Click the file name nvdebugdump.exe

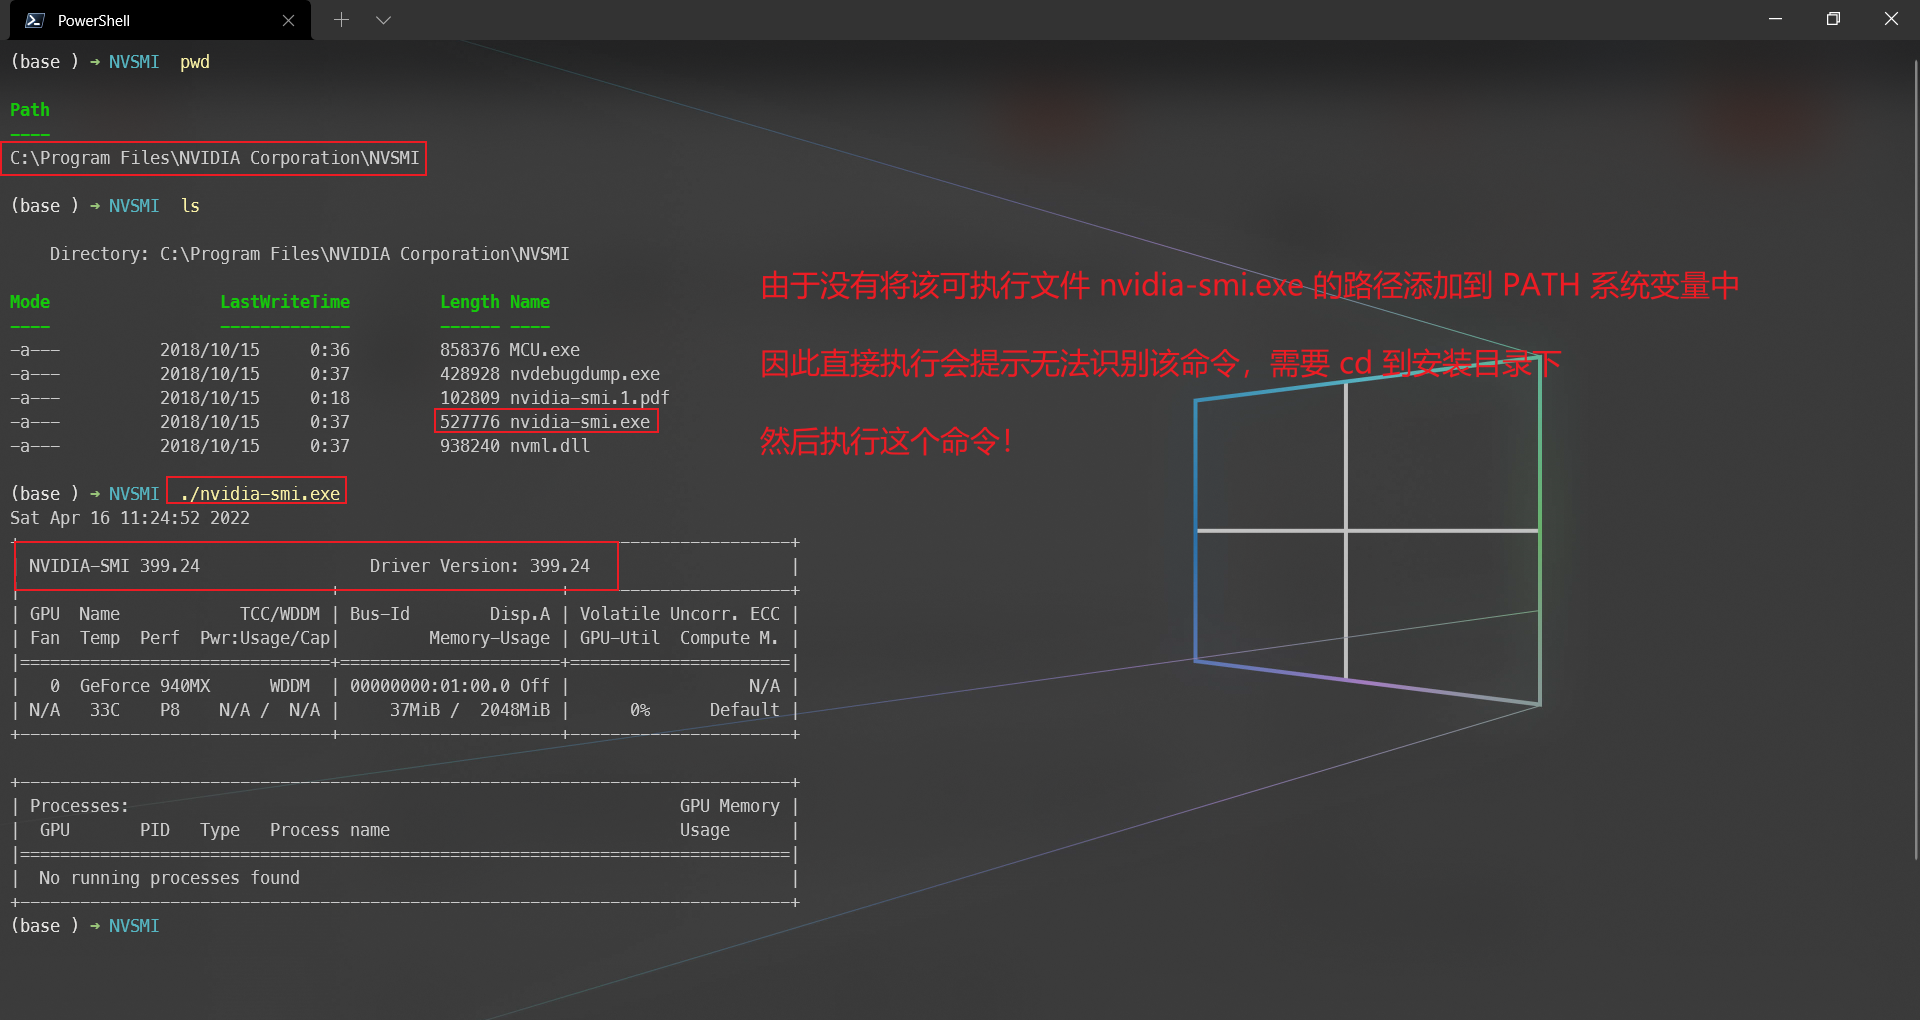coord(585,374)
